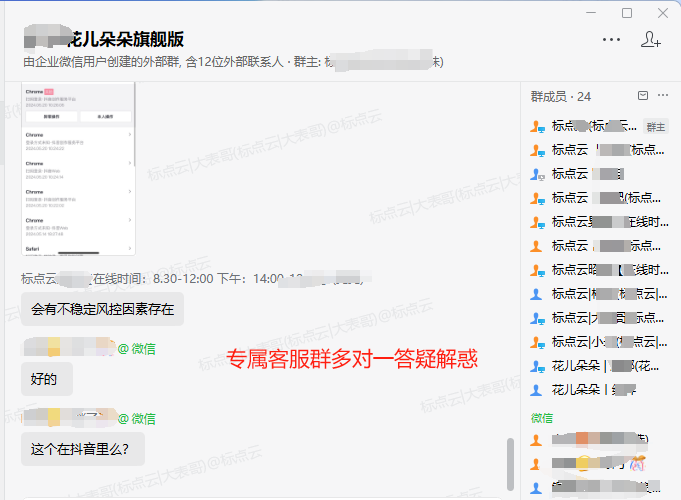This screenshot has height=500, width=681.
Task: Close the chat window
Action: 663,13
